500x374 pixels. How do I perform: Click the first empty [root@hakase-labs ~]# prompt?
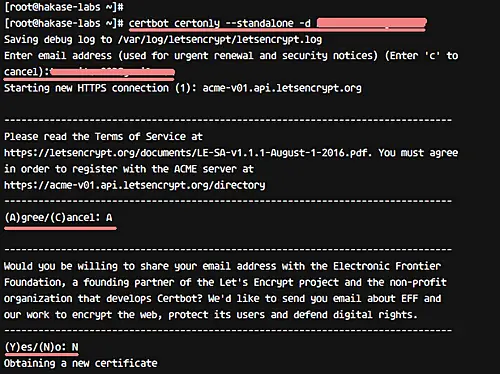(x=64, y=7)
